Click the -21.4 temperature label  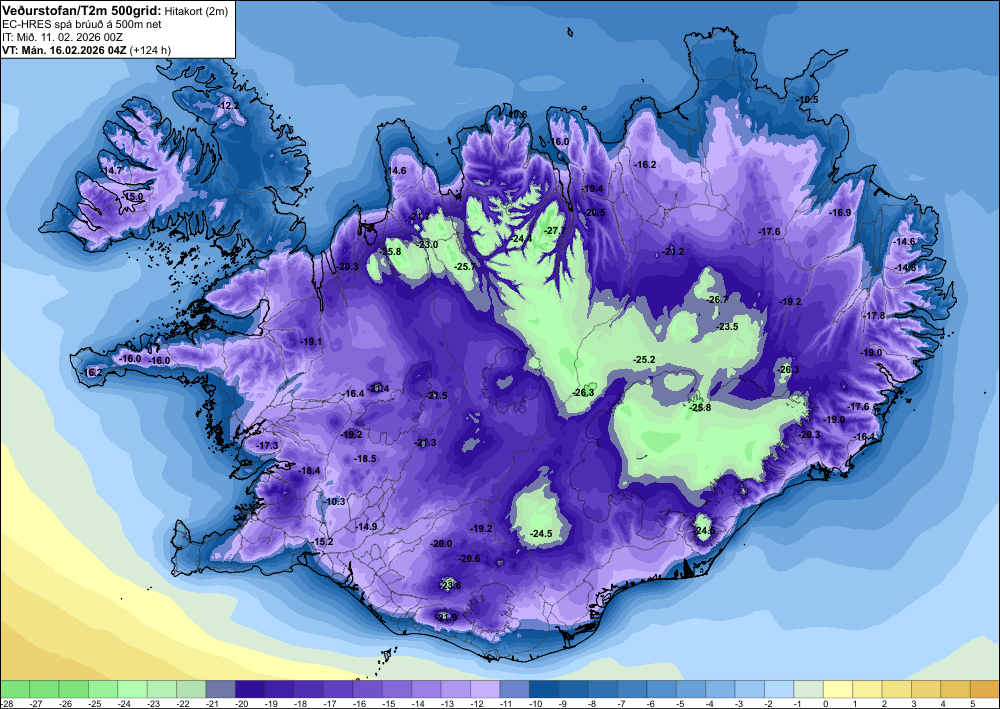click(378, 388)
